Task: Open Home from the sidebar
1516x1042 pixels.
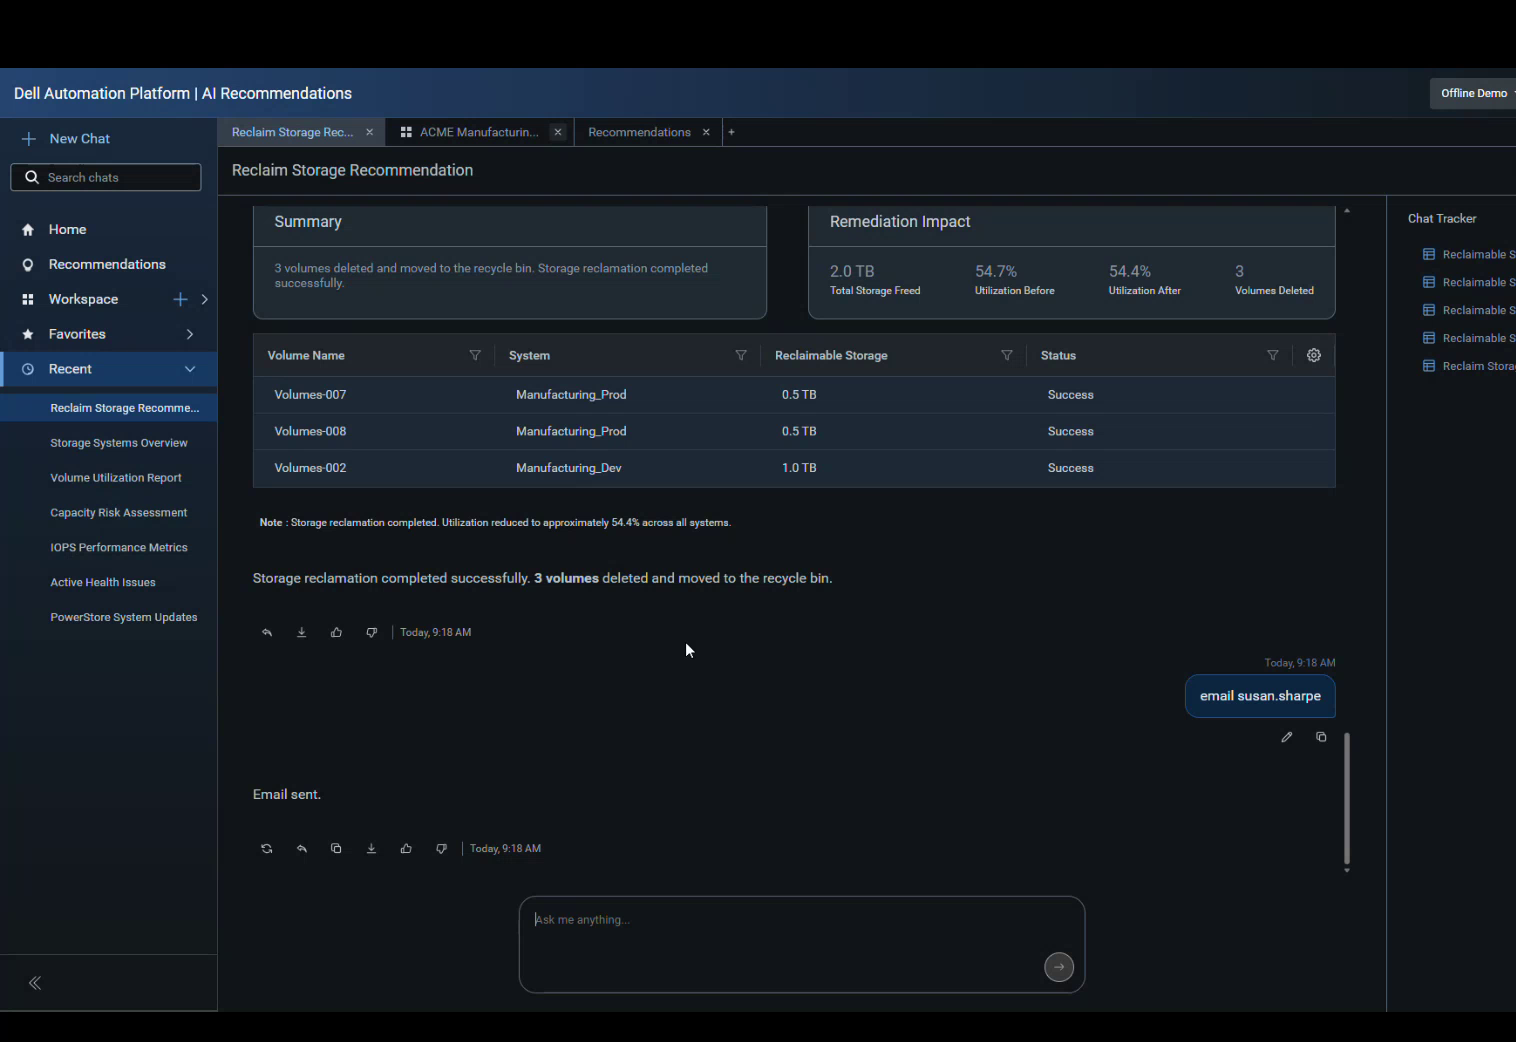Action: pos(67,229)
